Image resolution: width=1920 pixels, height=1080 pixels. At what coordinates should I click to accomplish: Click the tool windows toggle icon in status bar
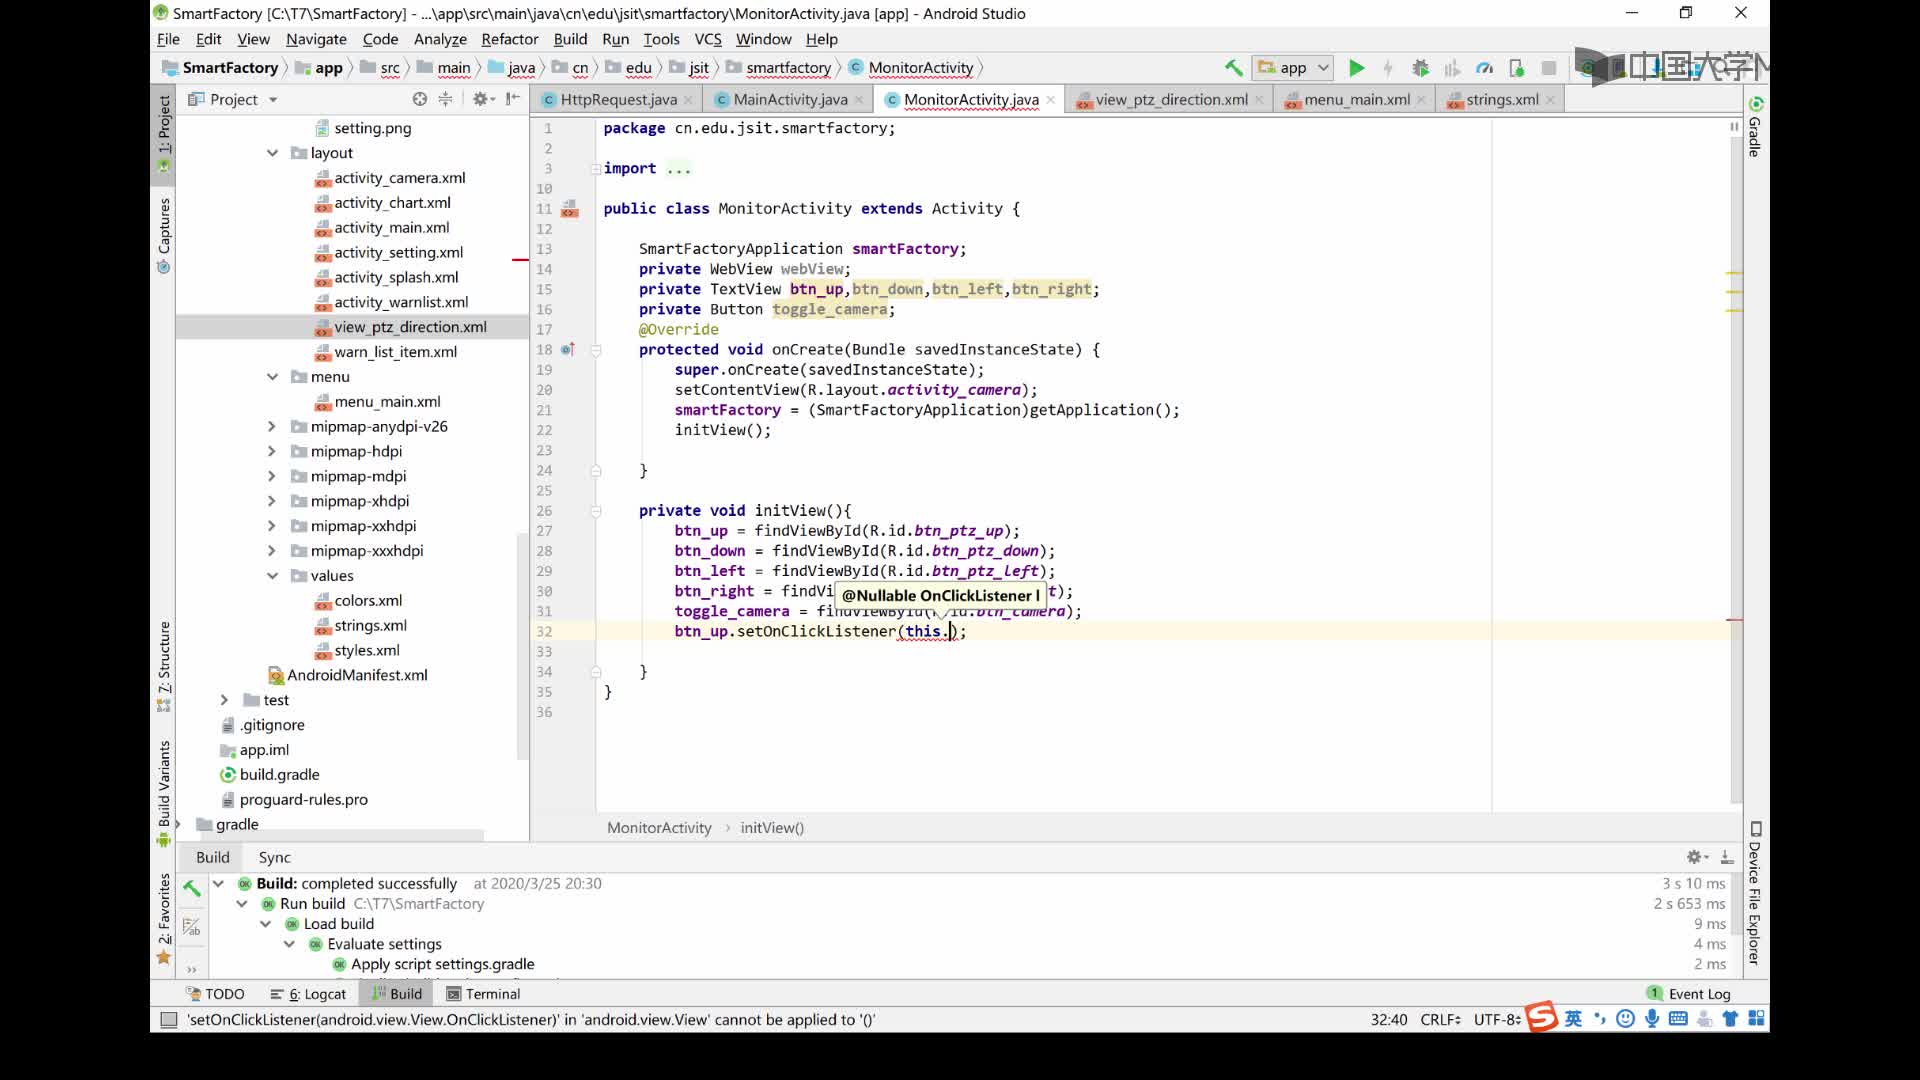[169, 1020]
